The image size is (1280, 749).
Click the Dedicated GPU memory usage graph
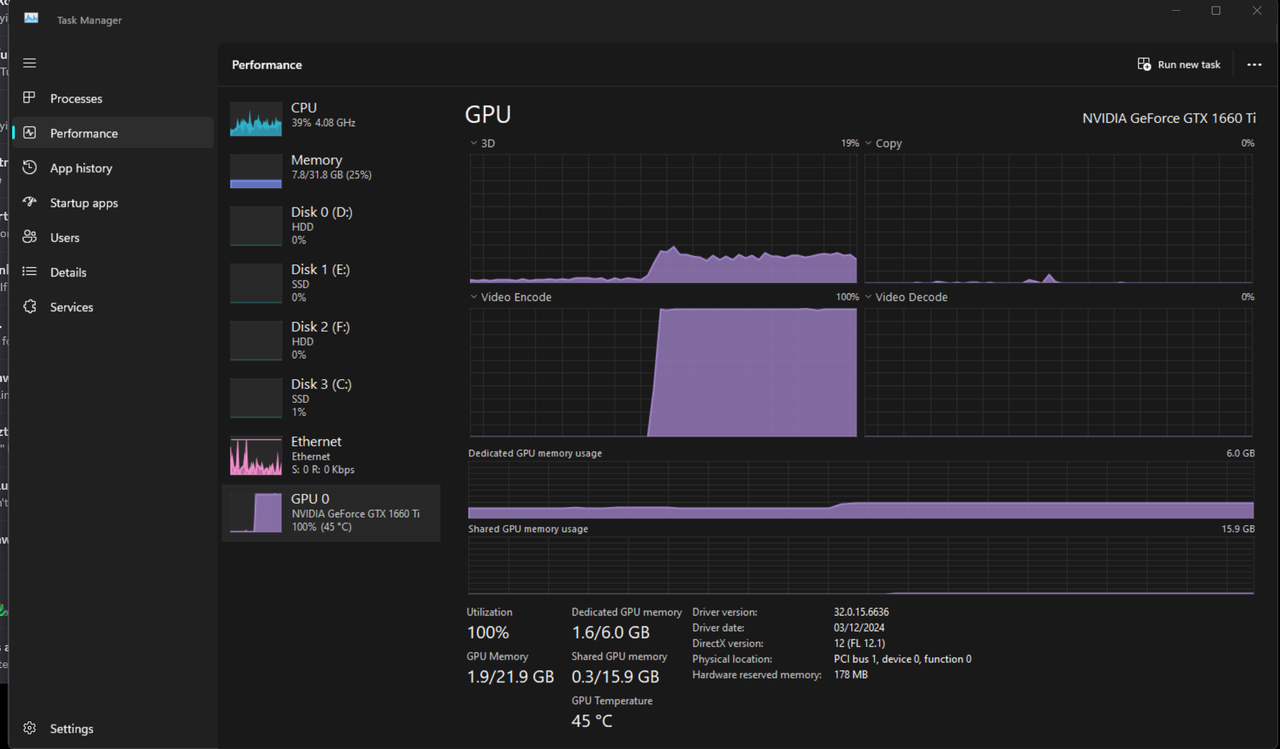pos(861,490)
